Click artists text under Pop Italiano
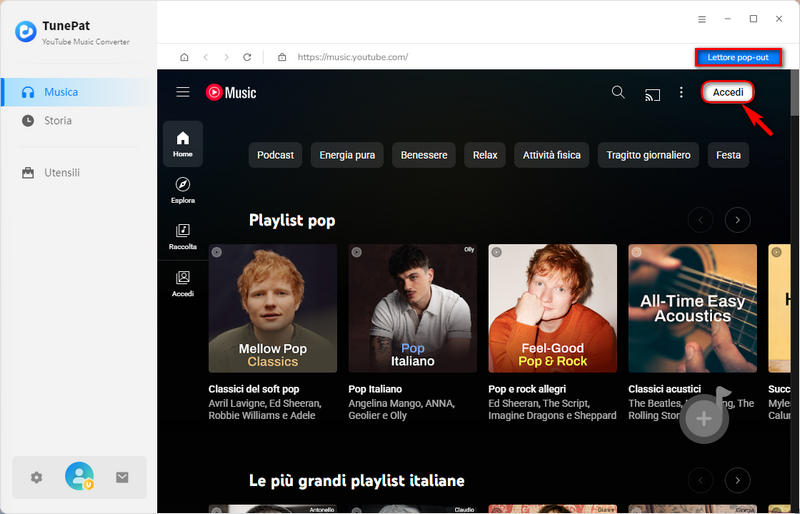The width and height of the screenshot is (800, 514). click(402, 409)
